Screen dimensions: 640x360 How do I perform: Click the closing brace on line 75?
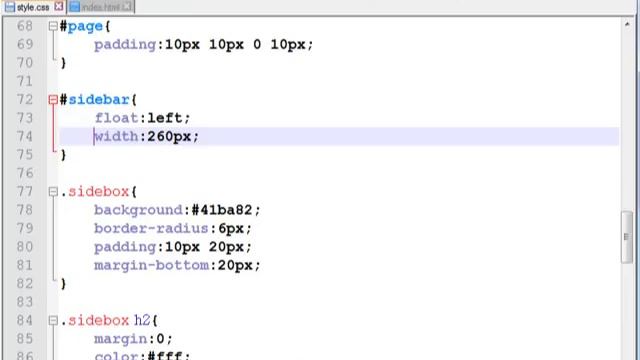click(x=63, y=155)
